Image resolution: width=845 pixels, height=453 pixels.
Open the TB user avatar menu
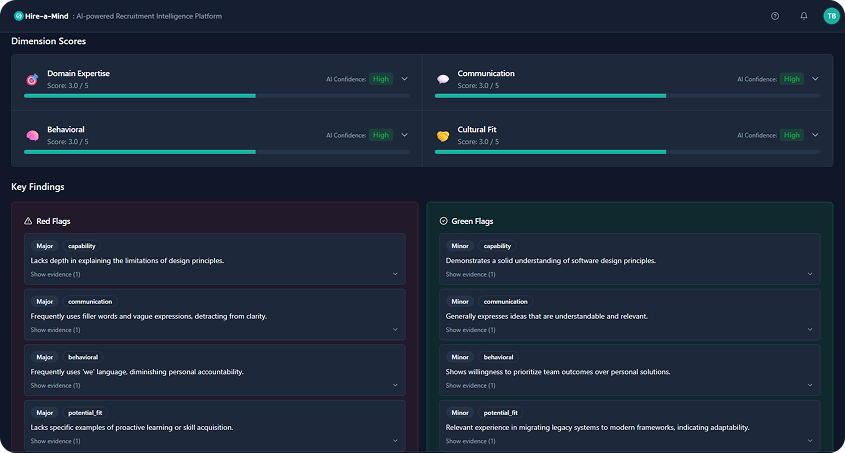[831, 16]
